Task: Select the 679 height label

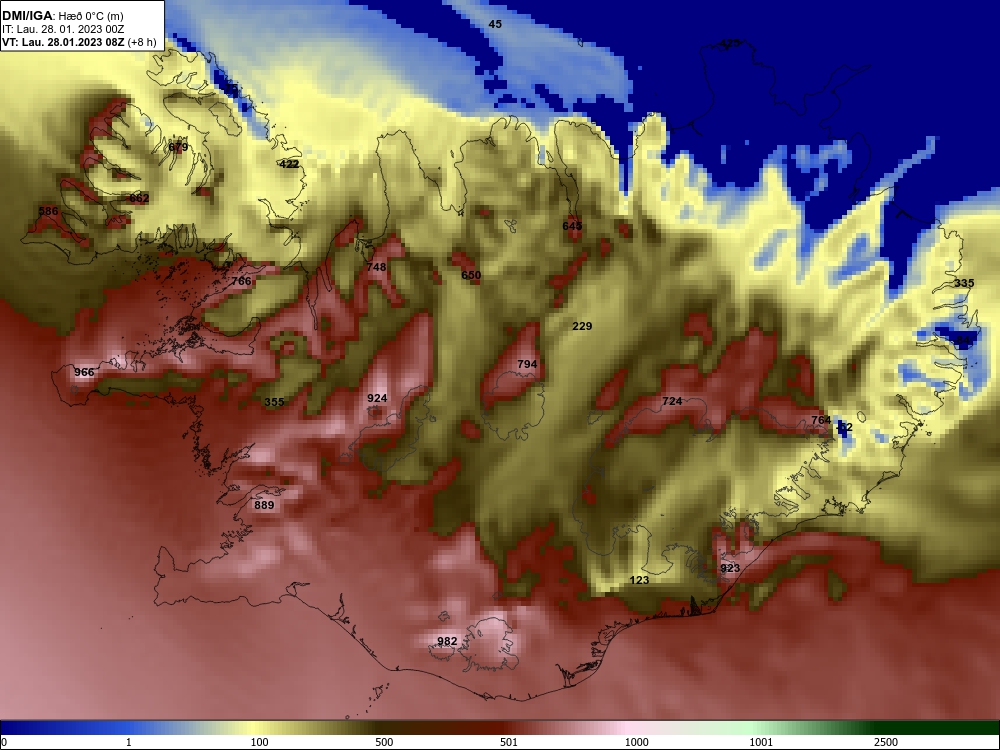Action: coord(178,147)
